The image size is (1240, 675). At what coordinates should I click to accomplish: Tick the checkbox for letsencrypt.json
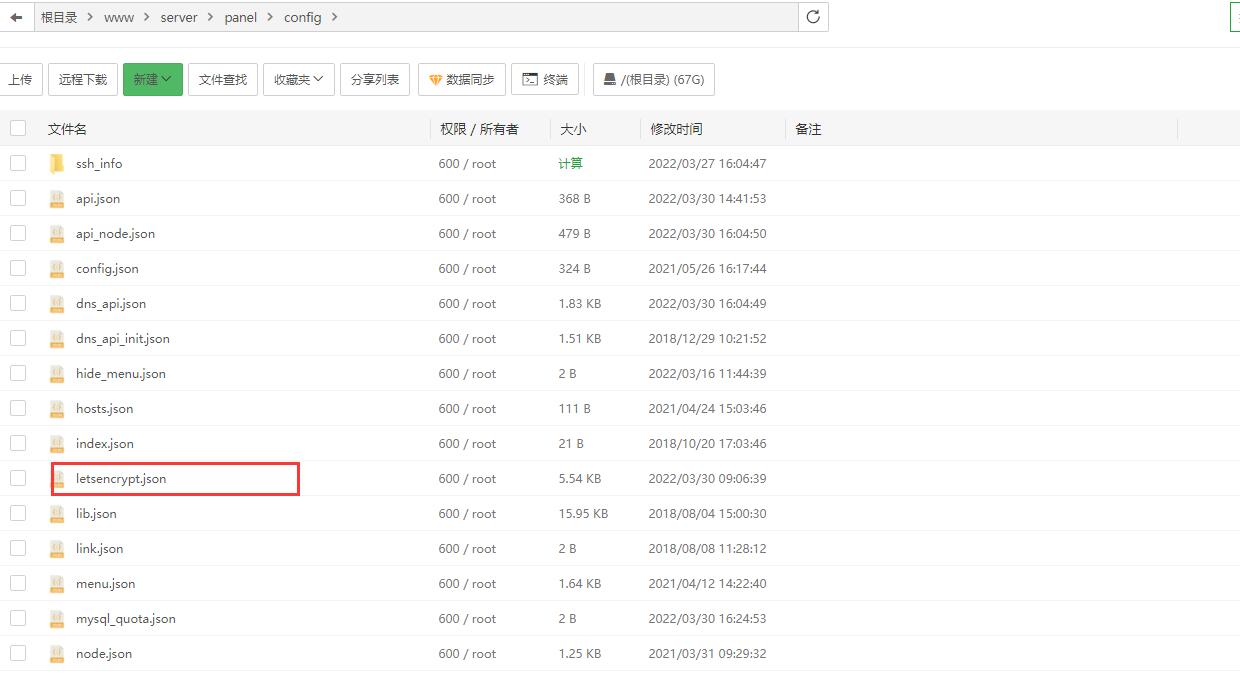(x=18, y=478)
